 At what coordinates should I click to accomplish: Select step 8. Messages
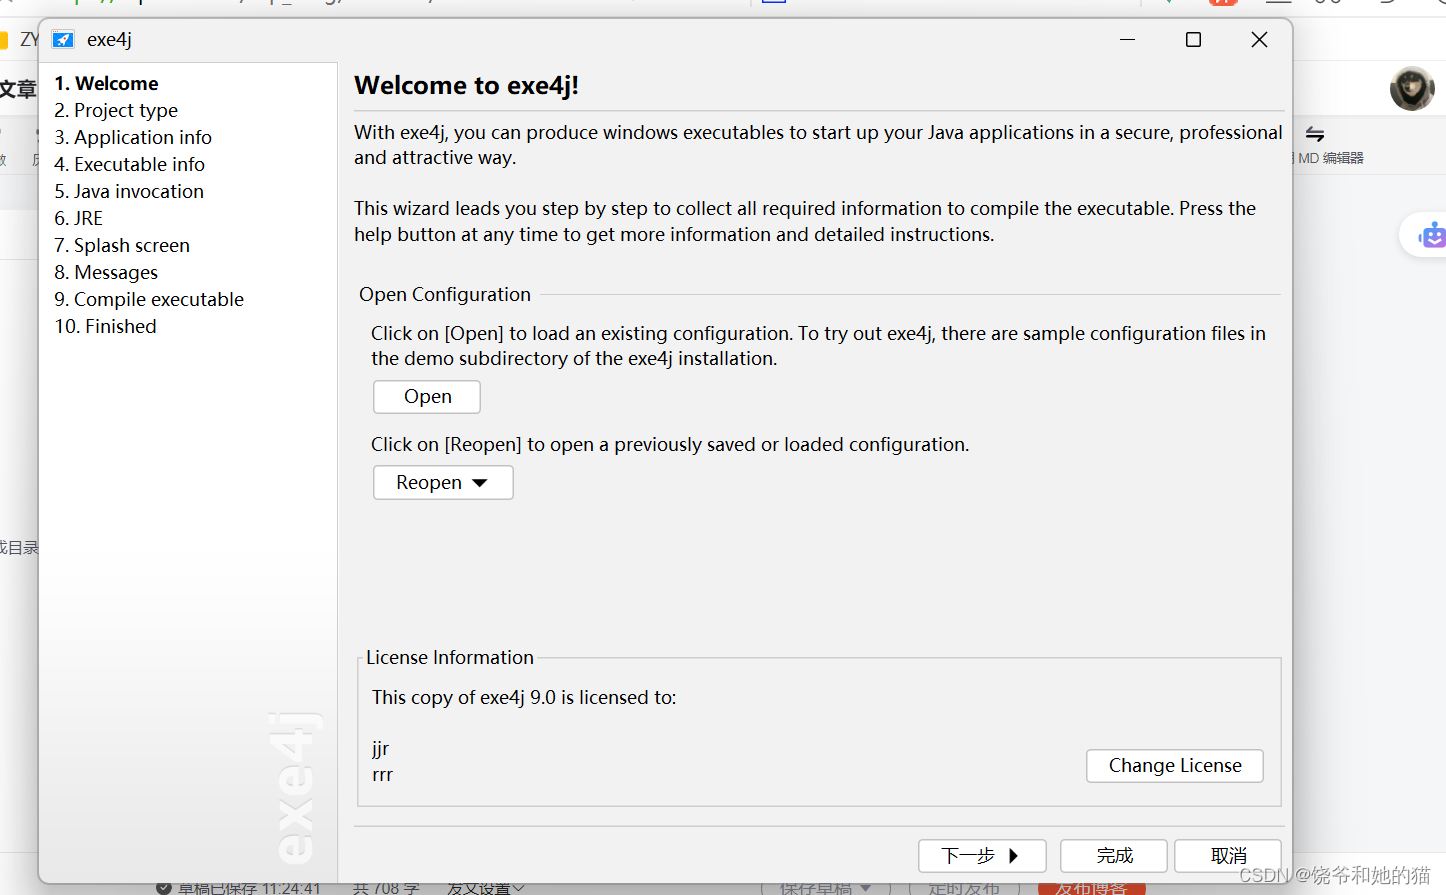pyautogui.click(x=106, y=272)
